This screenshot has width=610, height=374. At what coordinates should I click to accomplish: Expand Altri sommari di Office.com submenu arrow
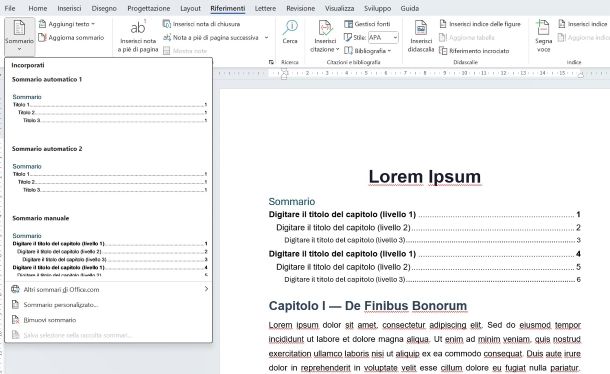206,289
